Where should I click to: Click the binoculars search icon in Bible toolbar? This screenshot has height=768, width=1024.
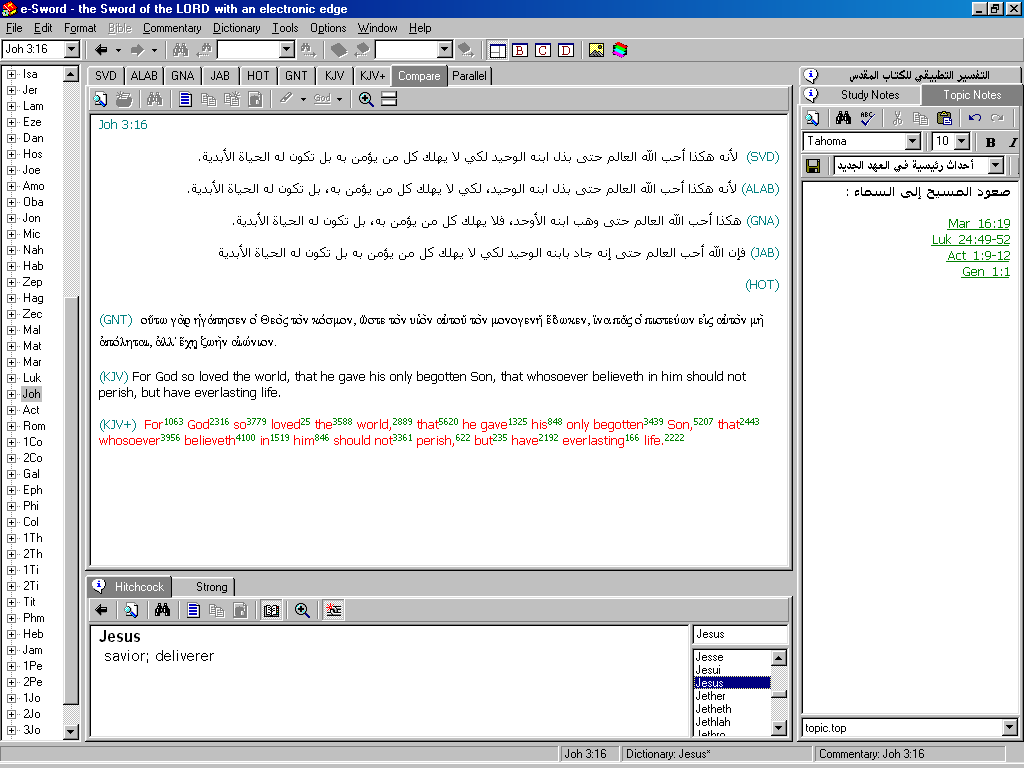[154, 99]
